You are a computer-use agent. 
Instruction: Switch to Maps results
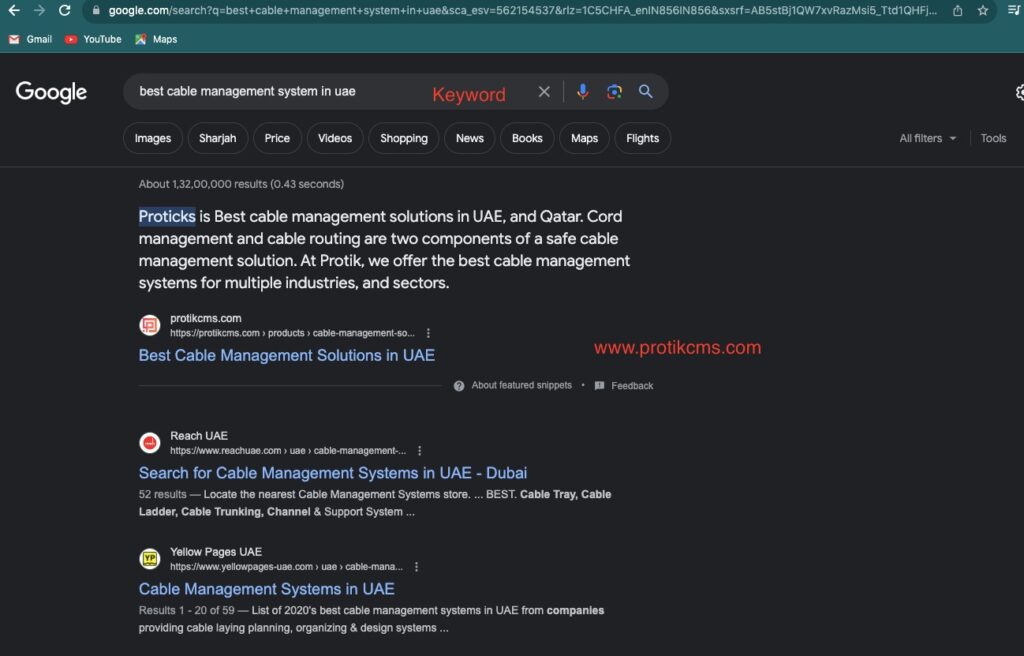tap(584, 139)
